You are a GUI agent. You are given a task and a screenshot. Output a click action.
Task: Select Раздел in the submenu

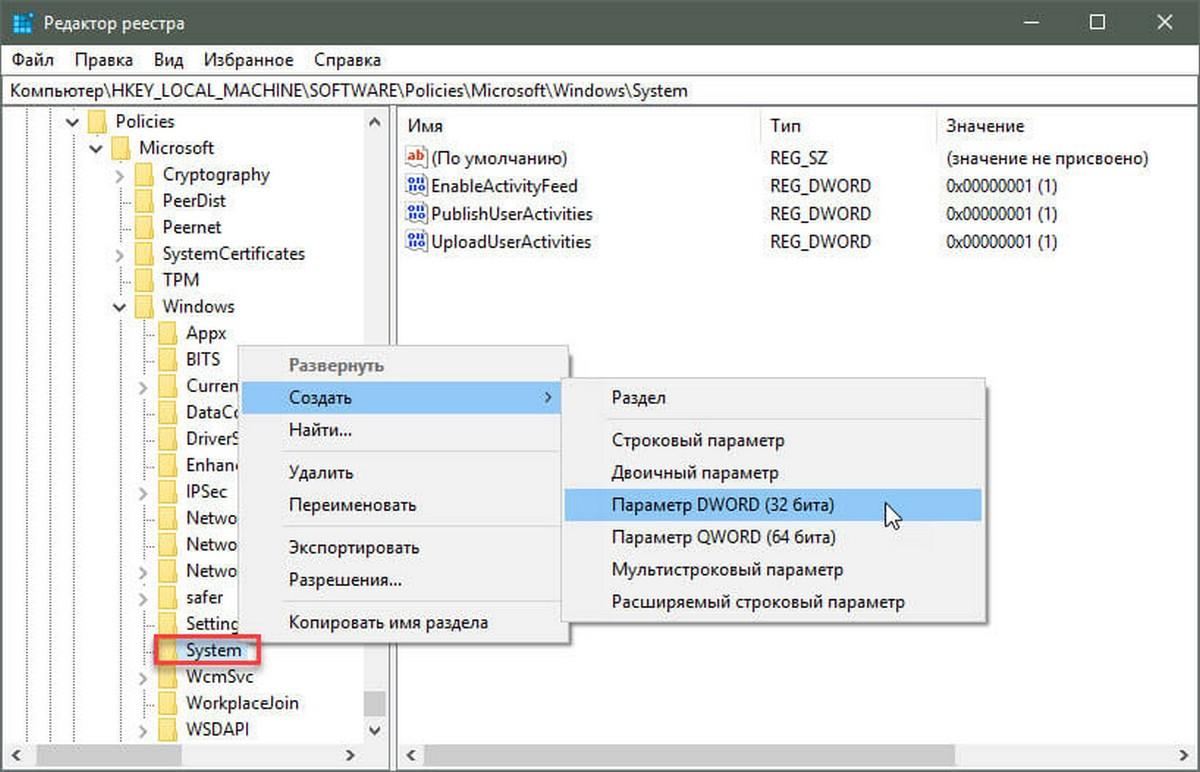pos(773,398)
